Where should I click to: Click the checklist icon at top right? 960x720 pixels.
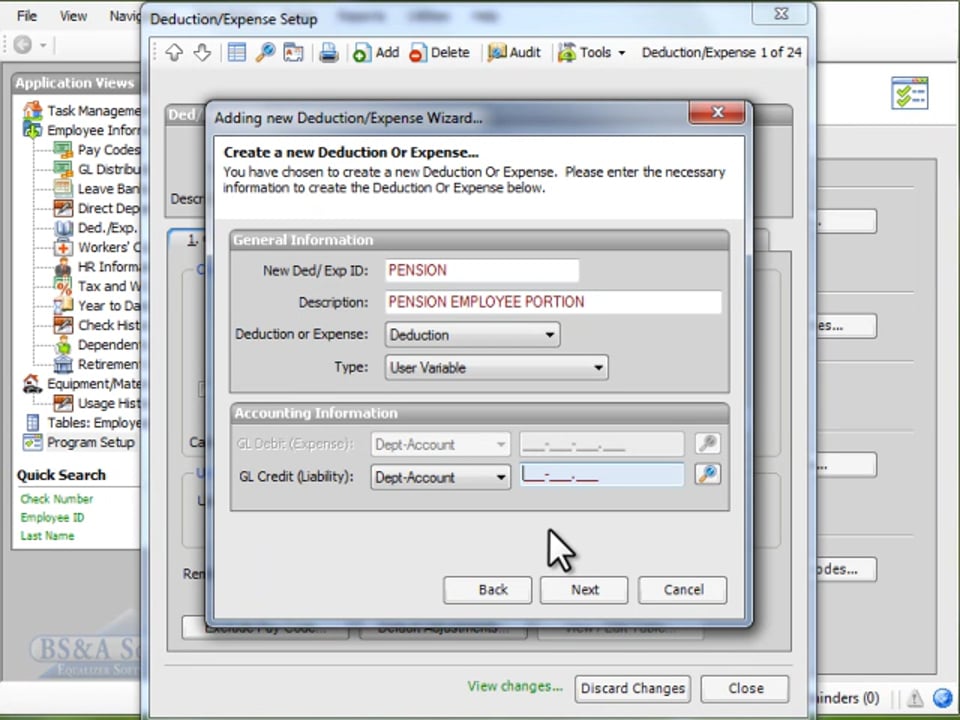coord(910,93)
